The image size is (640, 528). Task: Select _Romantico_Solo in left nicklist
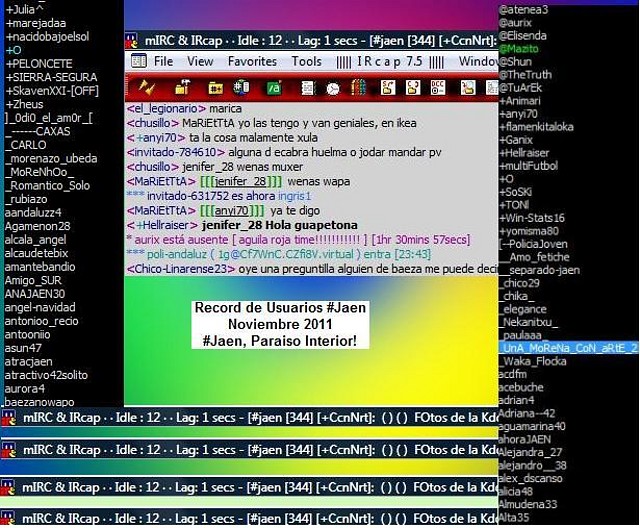click(47, 186)
